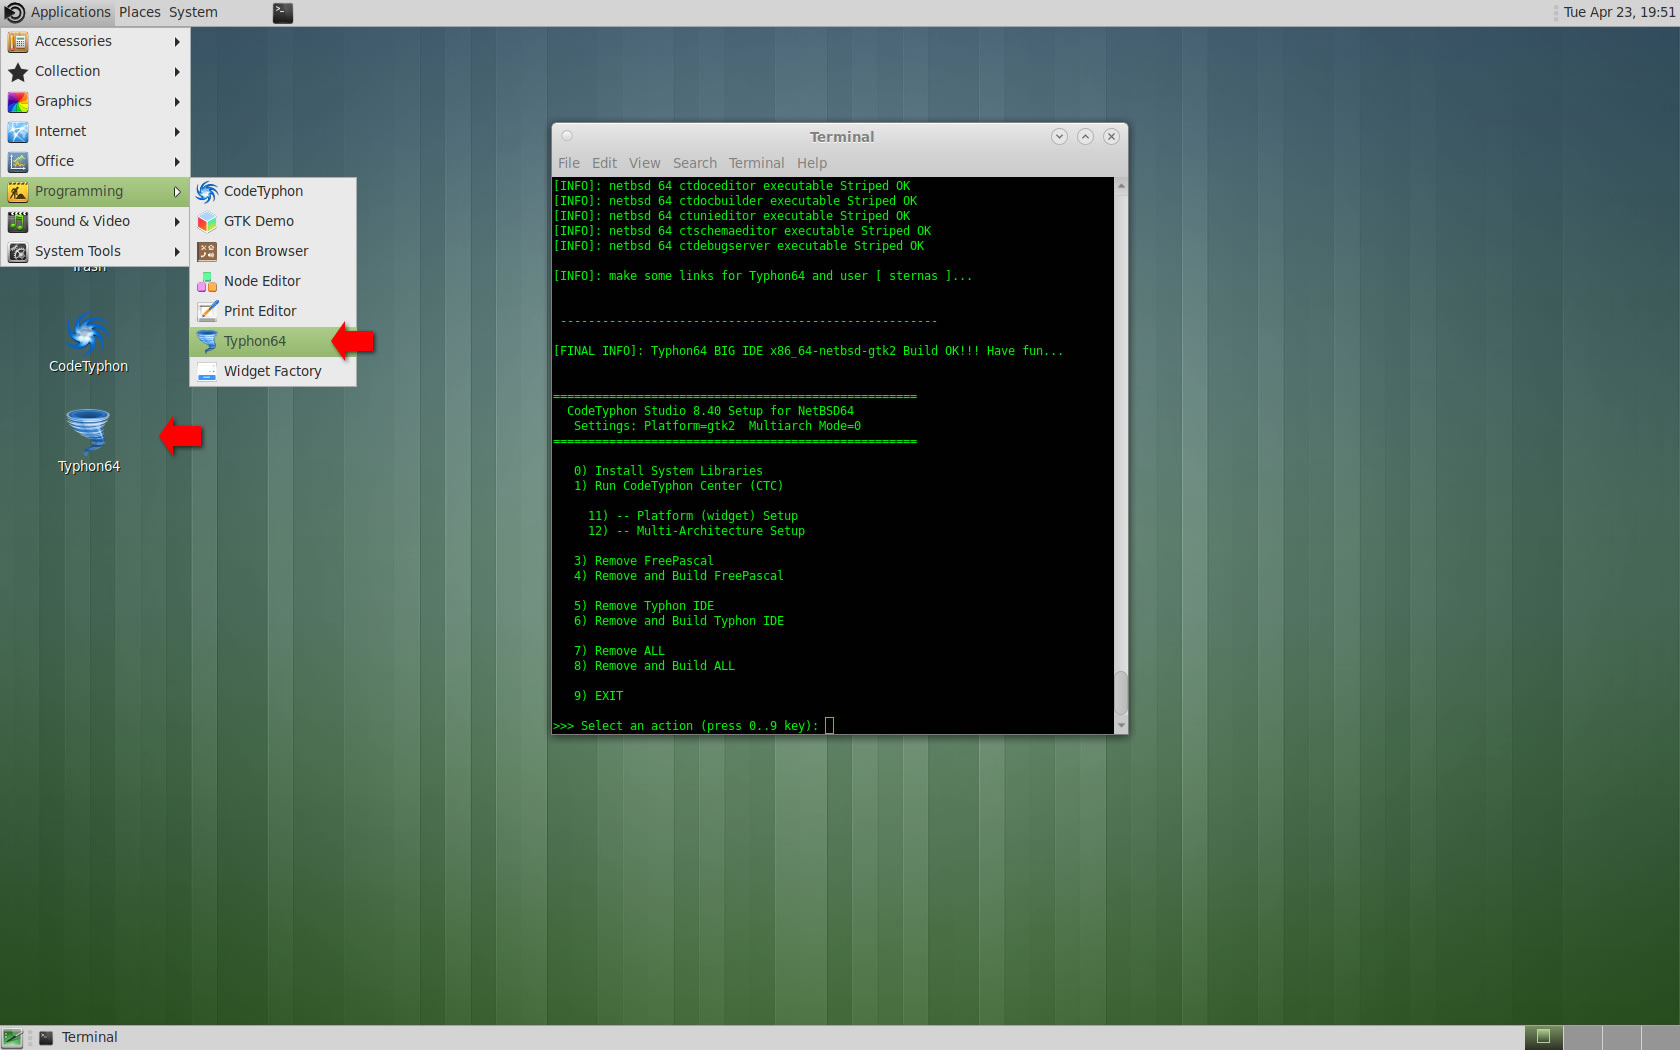Expand the Sound & Video submenu arrow
Screen dimensions: 1680x1050
[177, 221]
